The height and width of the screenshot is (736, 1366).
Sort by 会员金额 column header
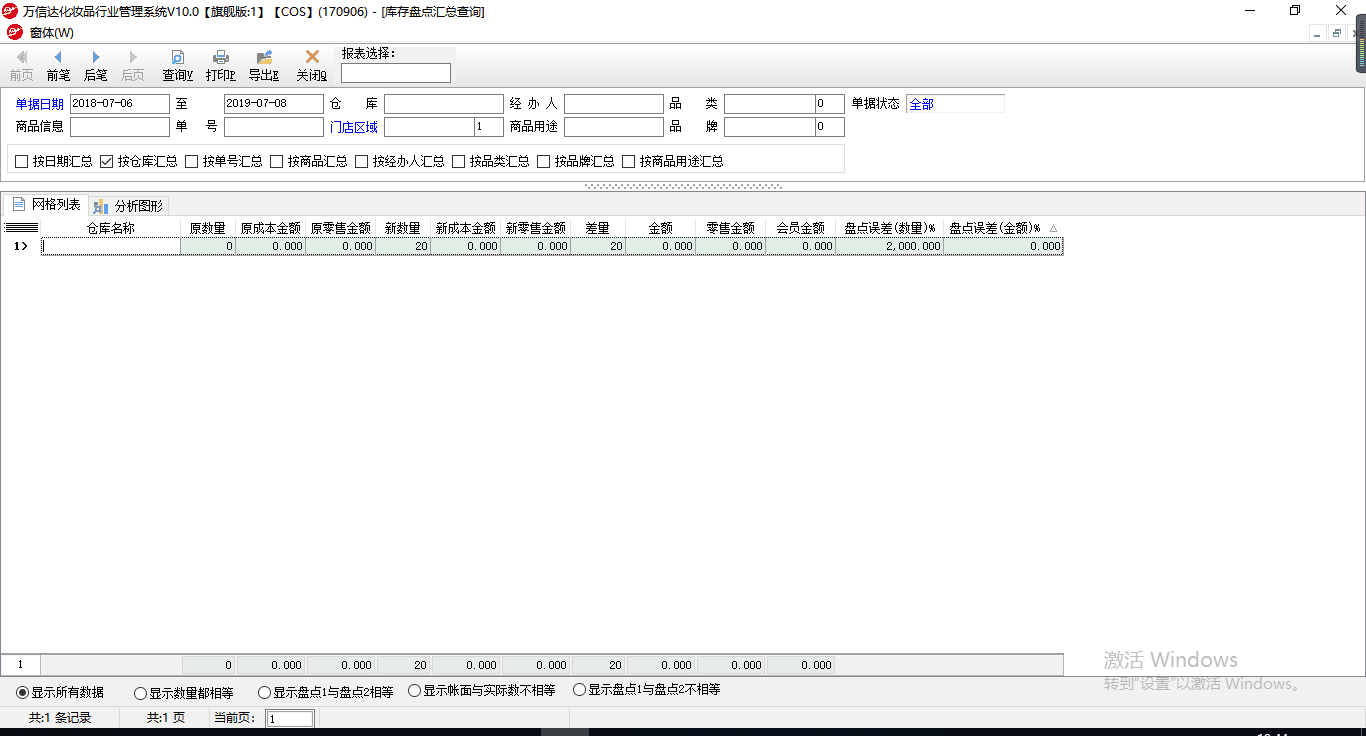pyautogui.click(x=801, y=228)
